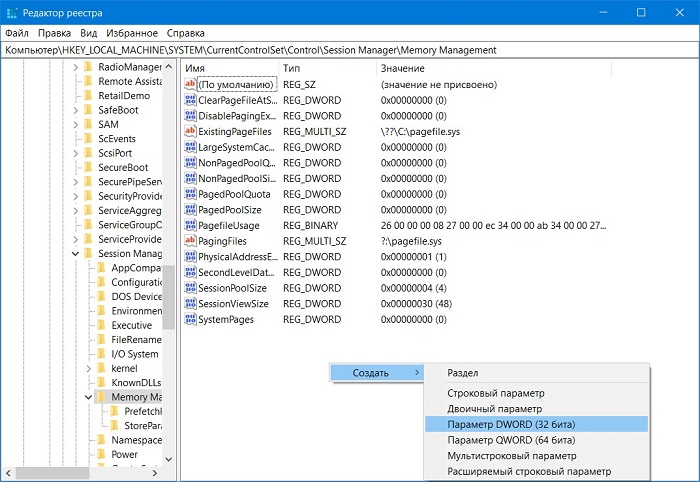Expand the RadioManager tree node
The height and width of the screenshot is (482, 700).
tap(75, 67)
